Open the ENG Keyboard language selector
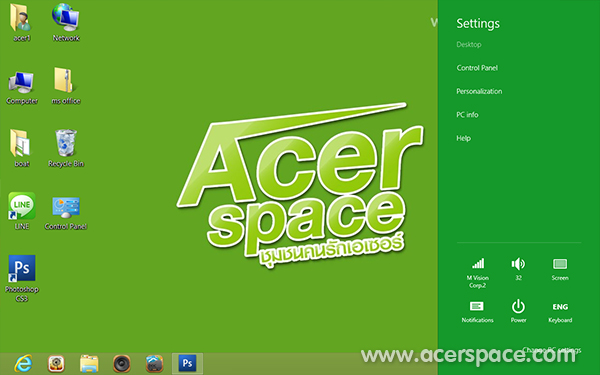 (560, 312)
